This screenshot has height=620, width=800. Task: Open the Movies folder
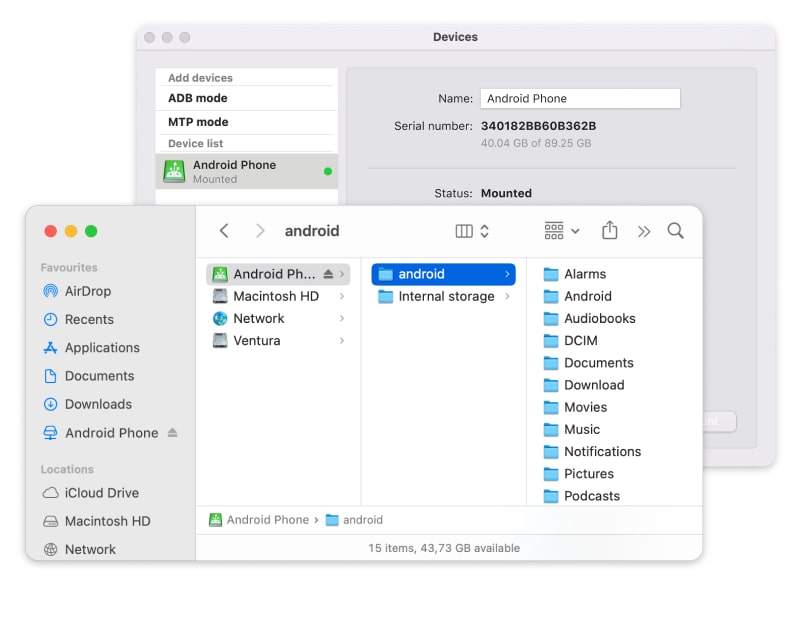575,407
